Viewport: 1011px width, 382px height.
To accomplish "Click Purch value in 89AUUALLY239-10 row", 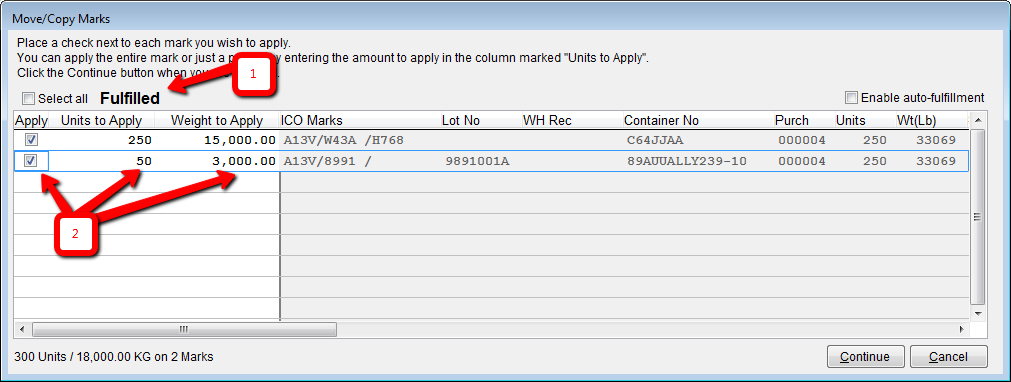I will 801,161.
